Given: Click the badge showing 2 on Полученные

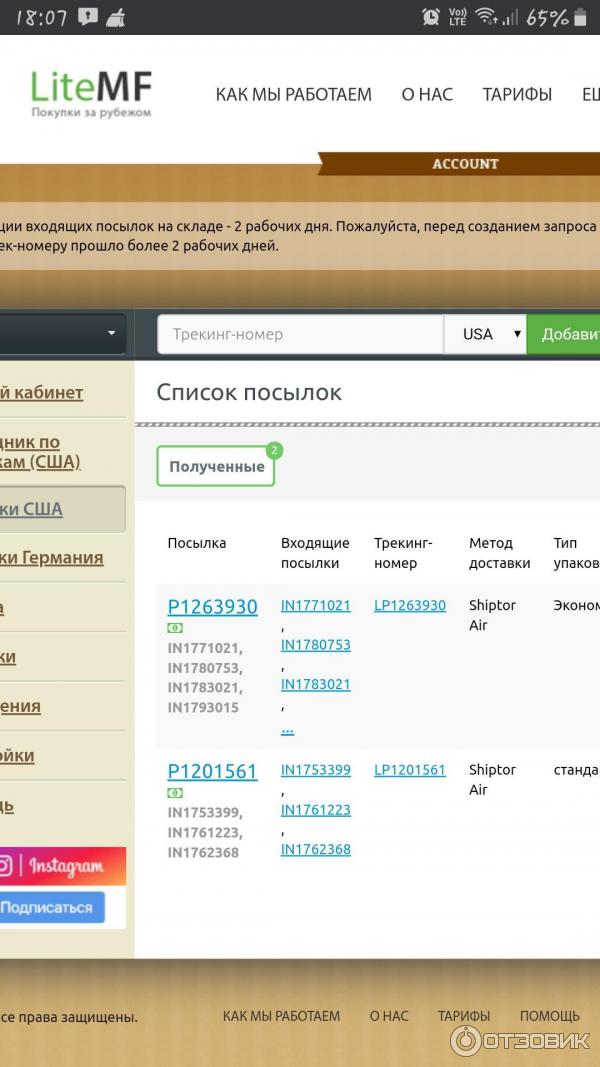Looking at the screenshot, I should [274, 451].
